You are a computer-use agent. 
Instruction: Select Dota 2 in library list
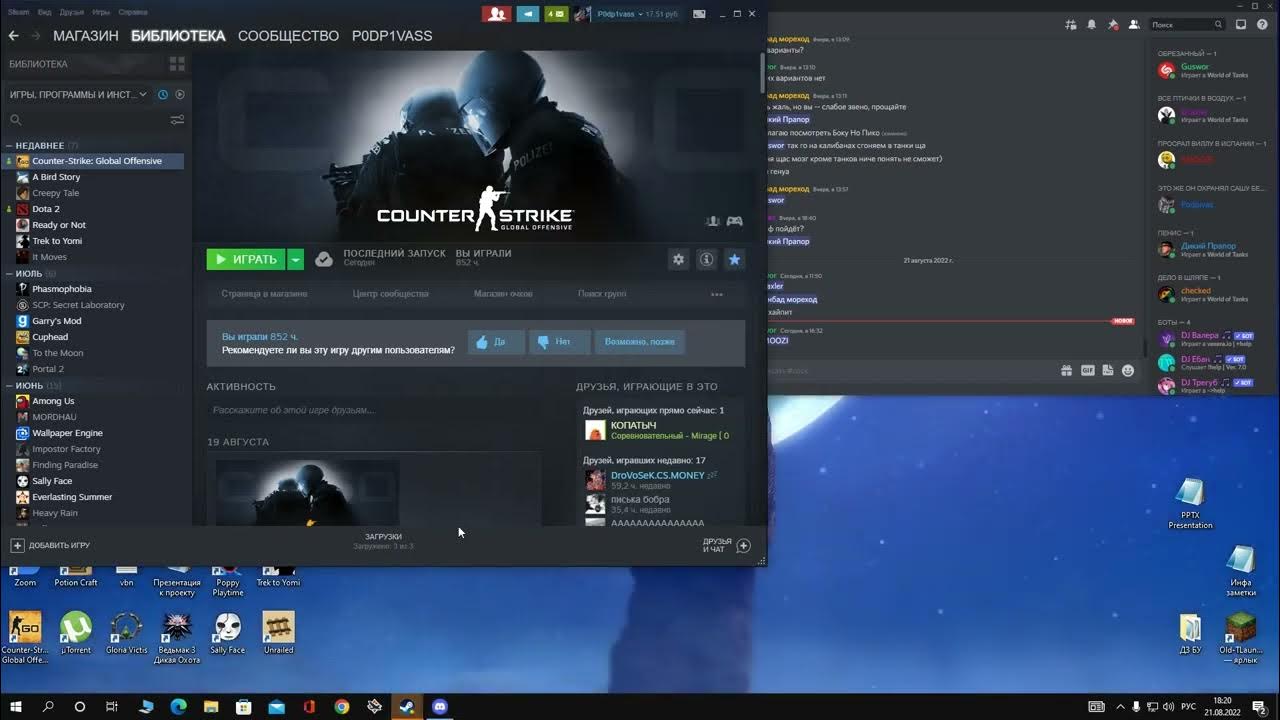coord(46,209)
